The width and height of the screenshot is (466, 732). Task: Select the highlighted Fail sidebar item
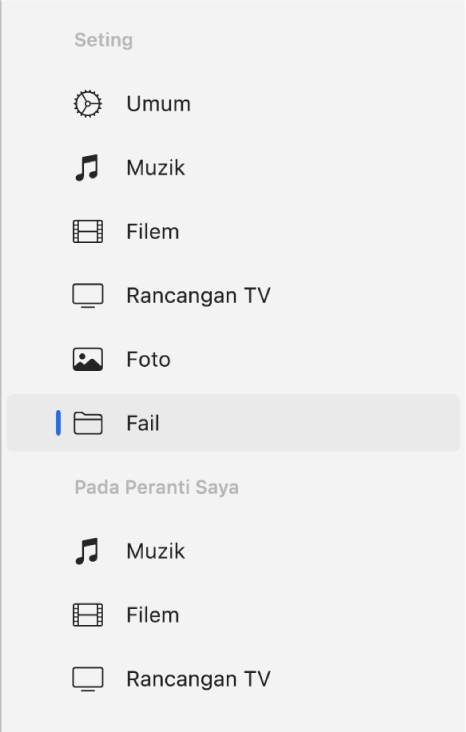click(x=233, y=423)
